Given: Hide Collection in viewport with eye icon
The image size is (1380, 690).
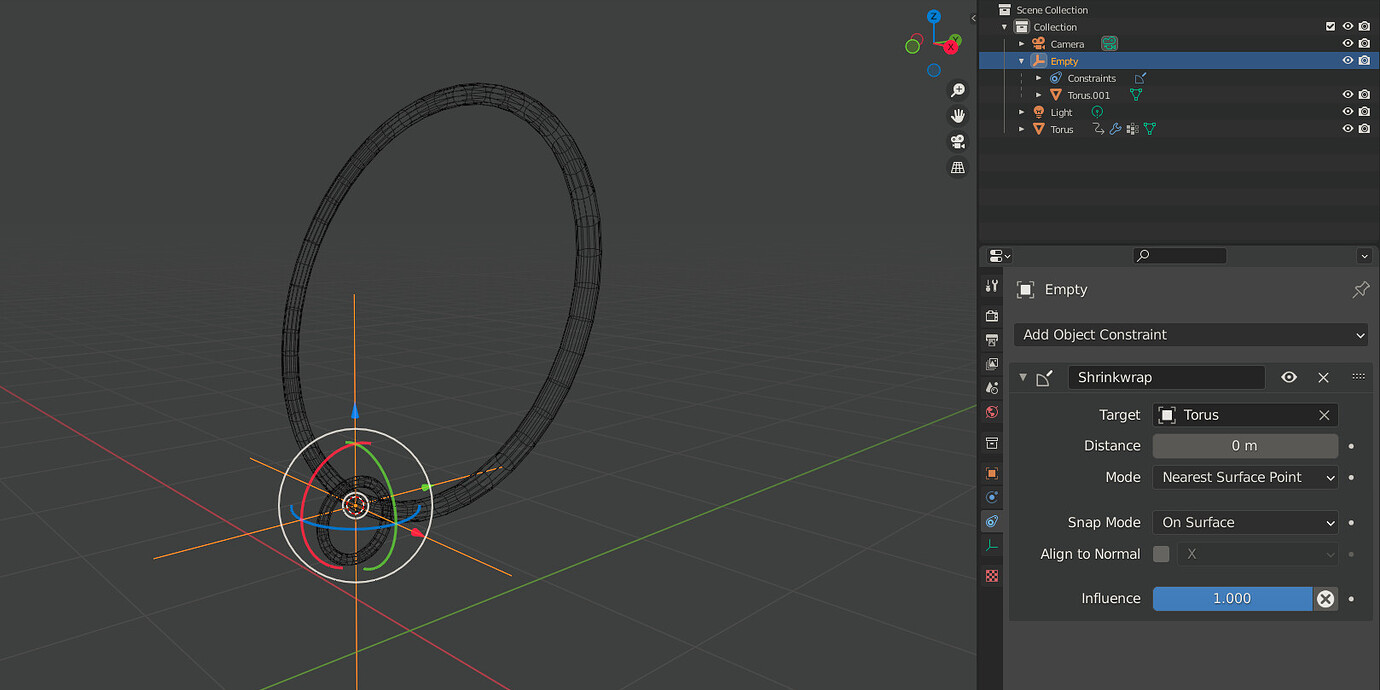Looking at the screenshot, I should pyautogui.click(x=1347, y=27).
